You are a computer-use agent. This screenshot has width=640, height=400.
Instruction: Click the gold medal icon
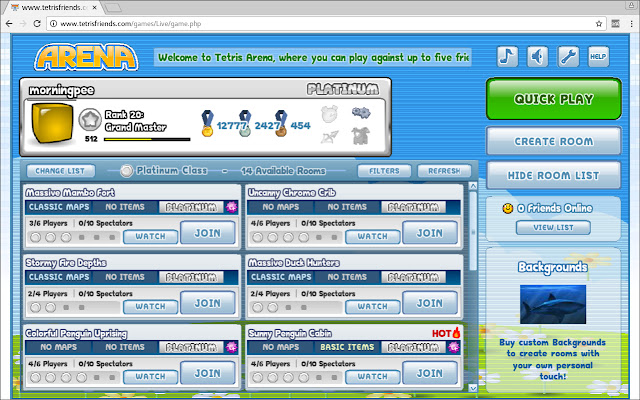pyautogui.click(x=207, y=123)
